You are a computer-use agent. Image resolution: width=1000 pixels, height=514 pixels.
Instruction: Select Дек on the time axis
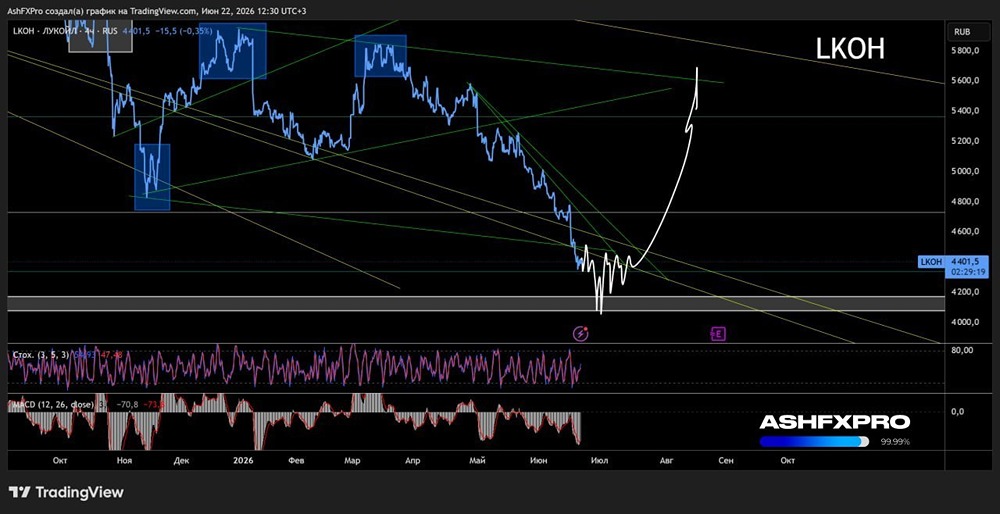[182, 460]
